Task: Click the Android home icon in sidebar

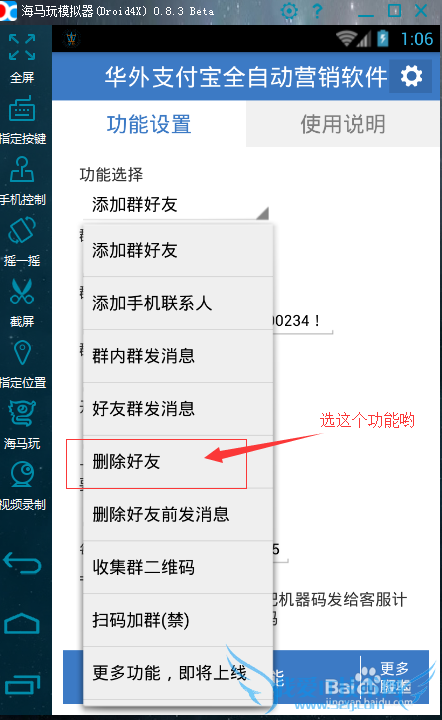Action: click(x=22, y=624)
